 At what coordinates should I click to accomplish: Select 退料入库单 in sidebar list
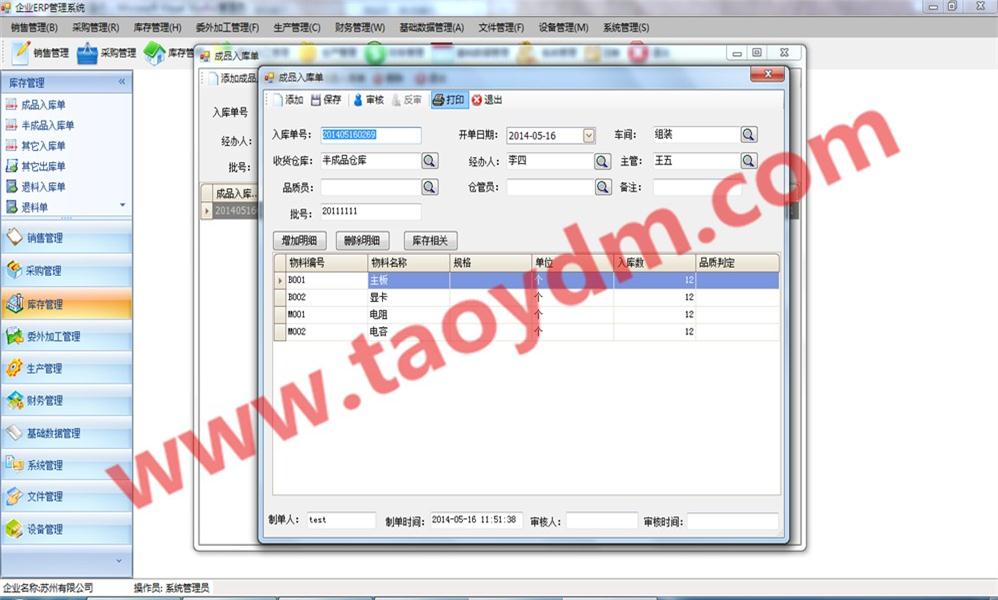pos(43,186)
